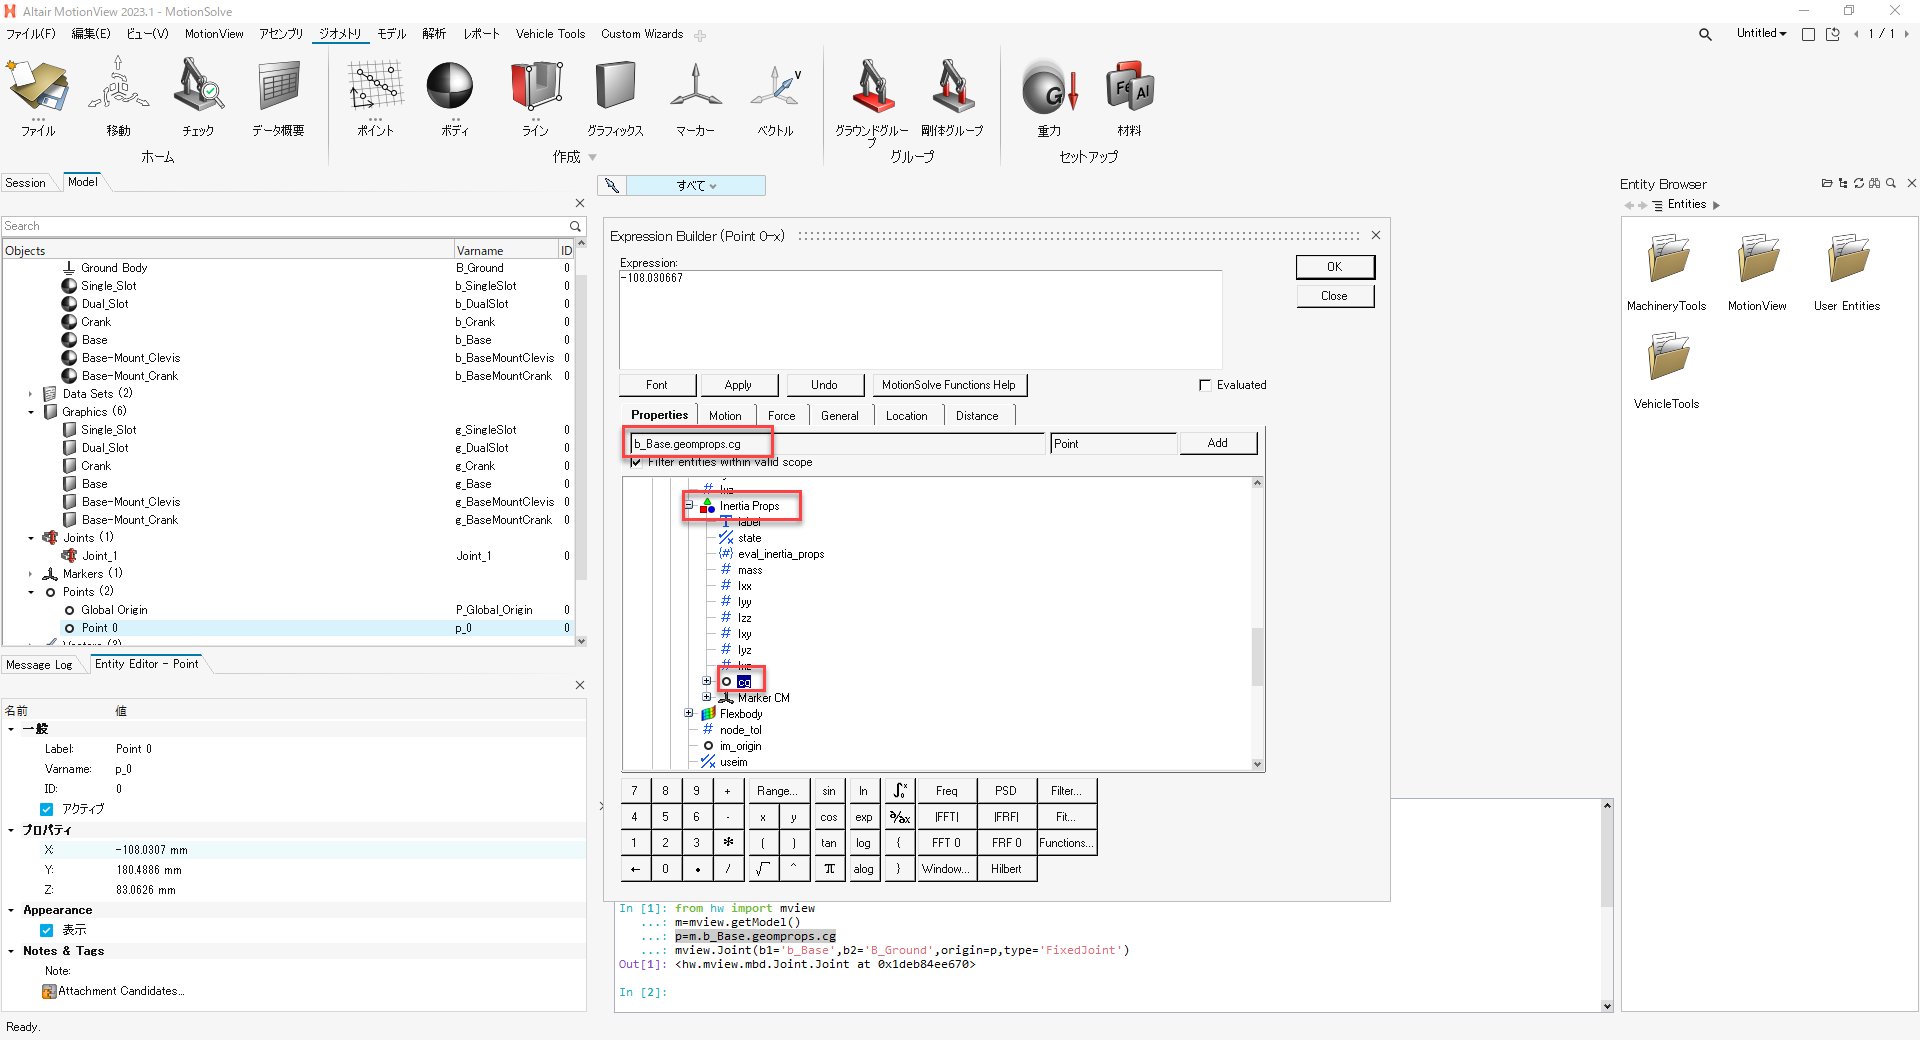Switch to the Location tab
Viewport: 1920px width, 1040px height.
(906, 416)
